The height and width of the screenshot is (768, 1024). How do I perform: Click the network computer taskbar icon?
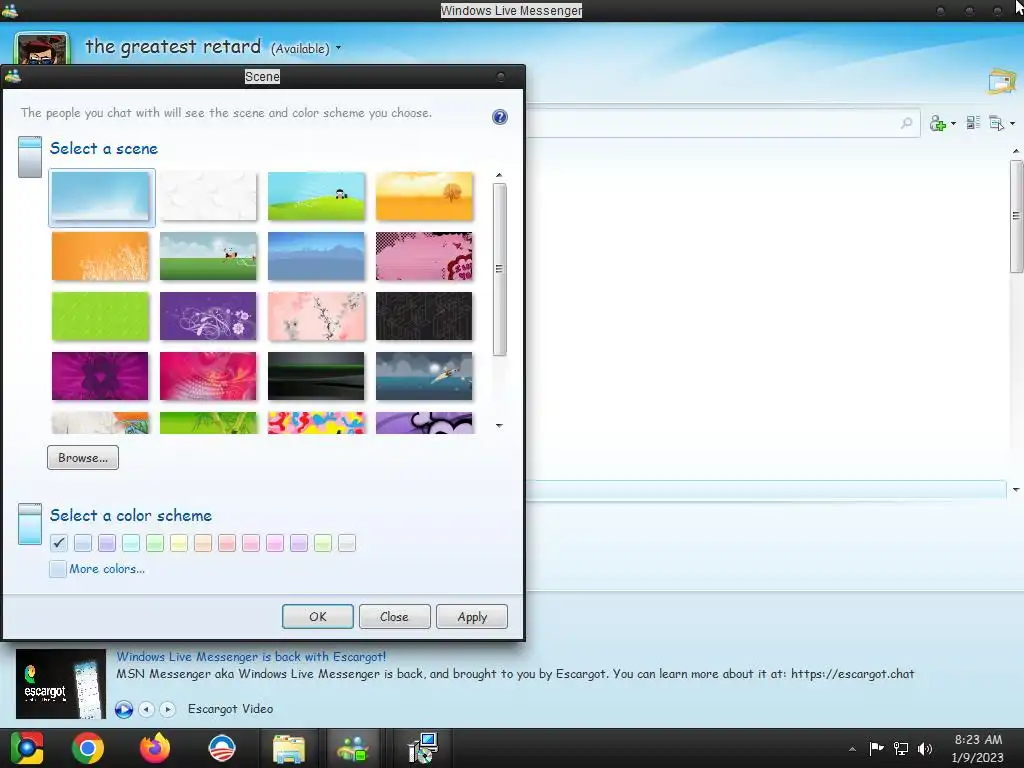pyautogui.click(x=423, y=748)
